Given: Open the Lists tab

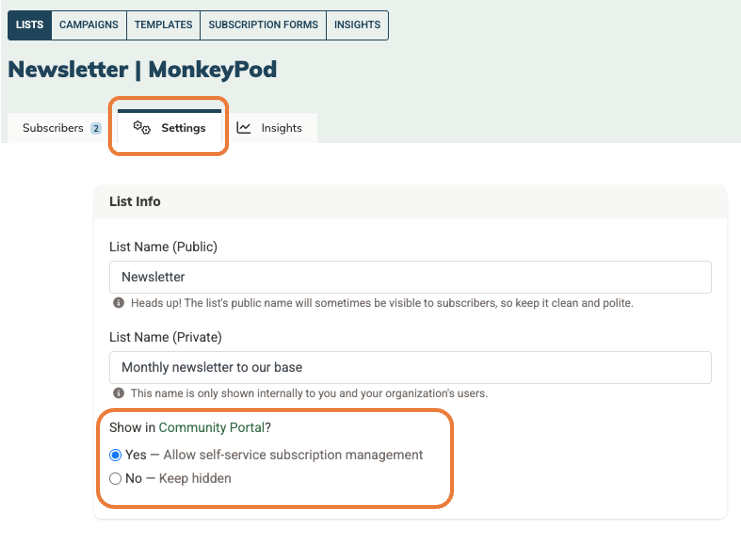Looking at the screenshot, I should [x=29, y=25].
